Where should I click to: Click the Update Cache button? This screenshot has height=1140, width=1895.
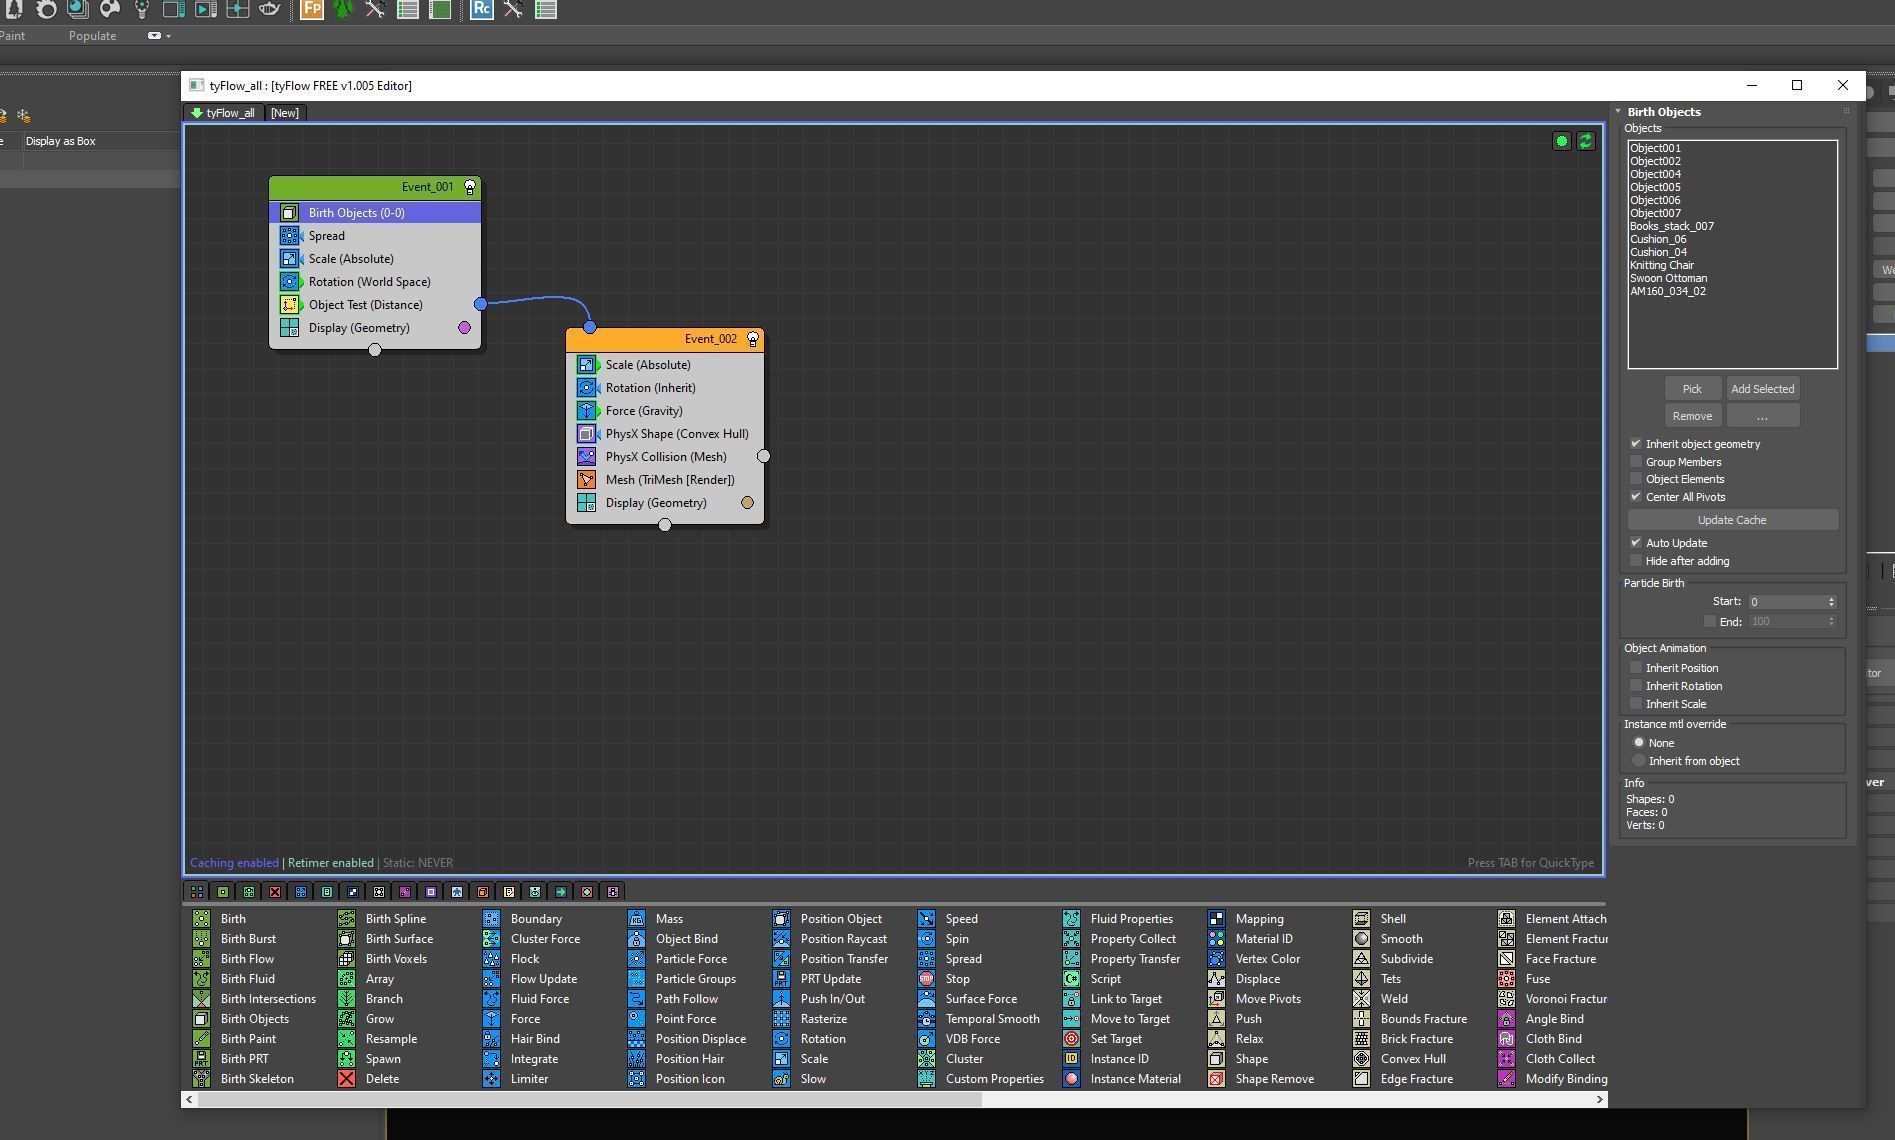[1732, 520]
